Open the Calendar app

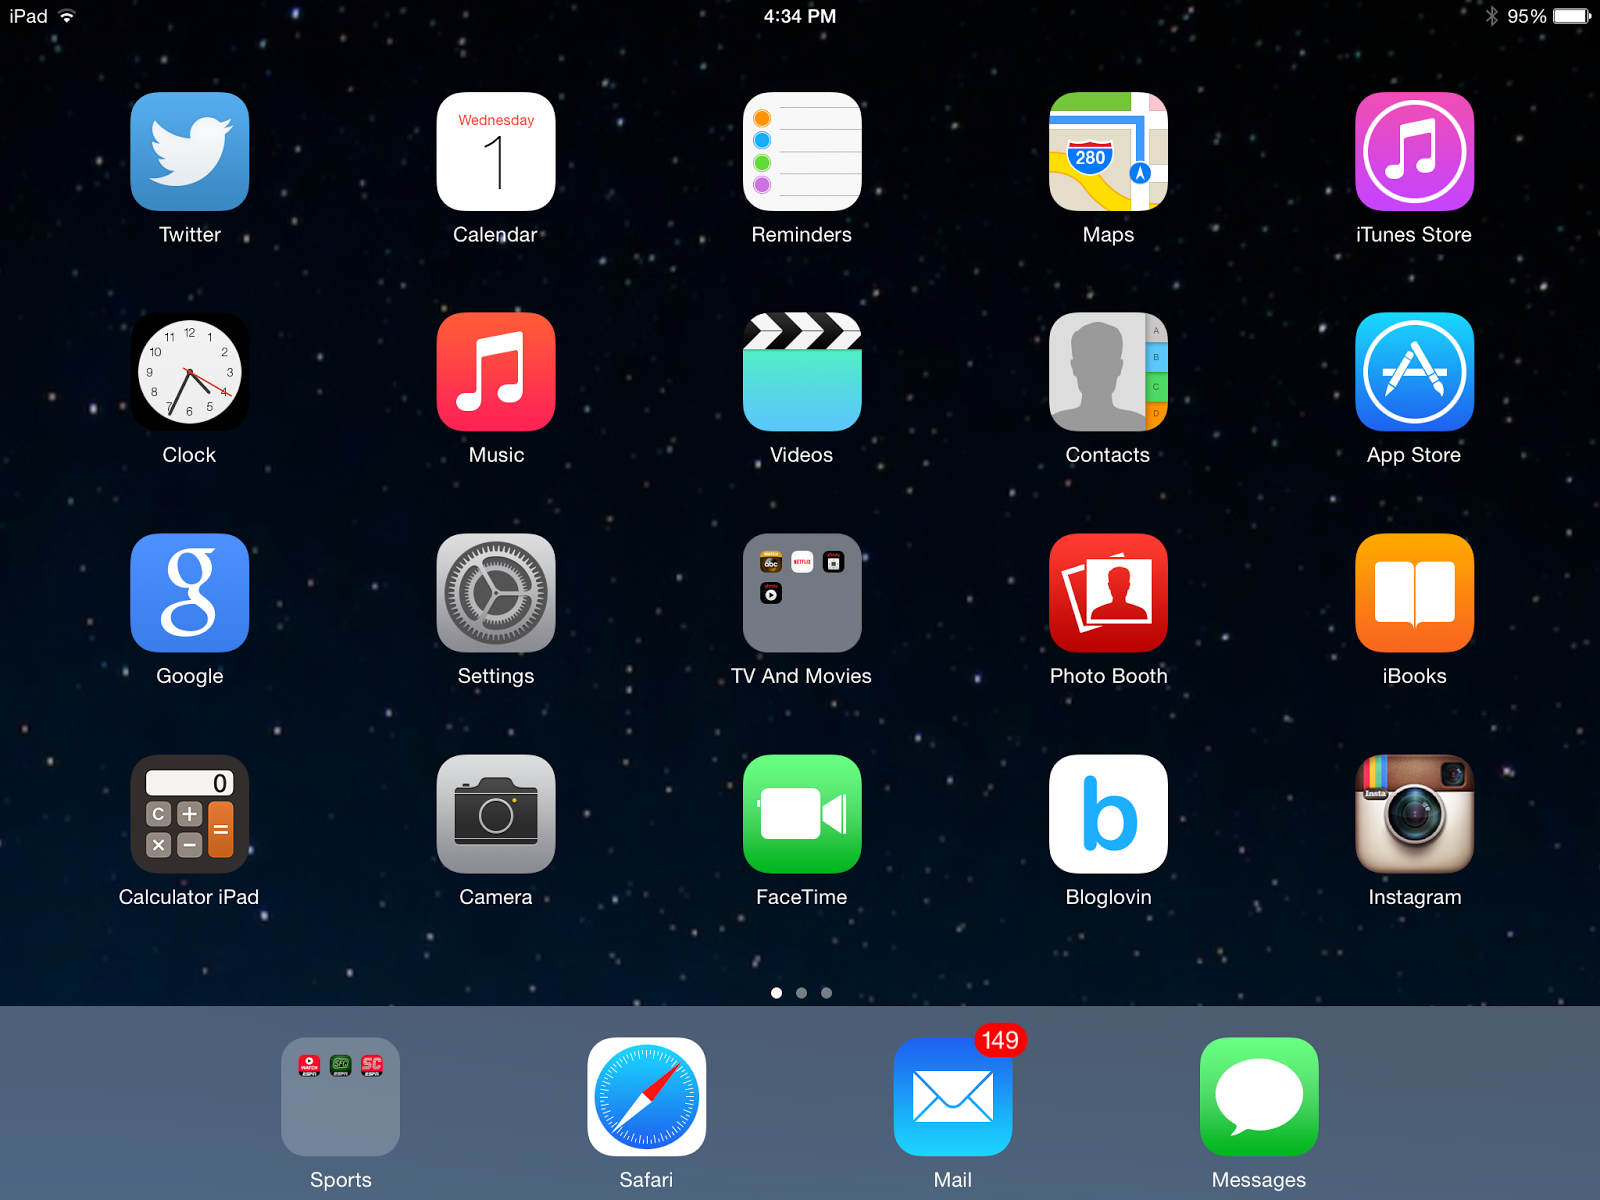click(x=496, y=152)
